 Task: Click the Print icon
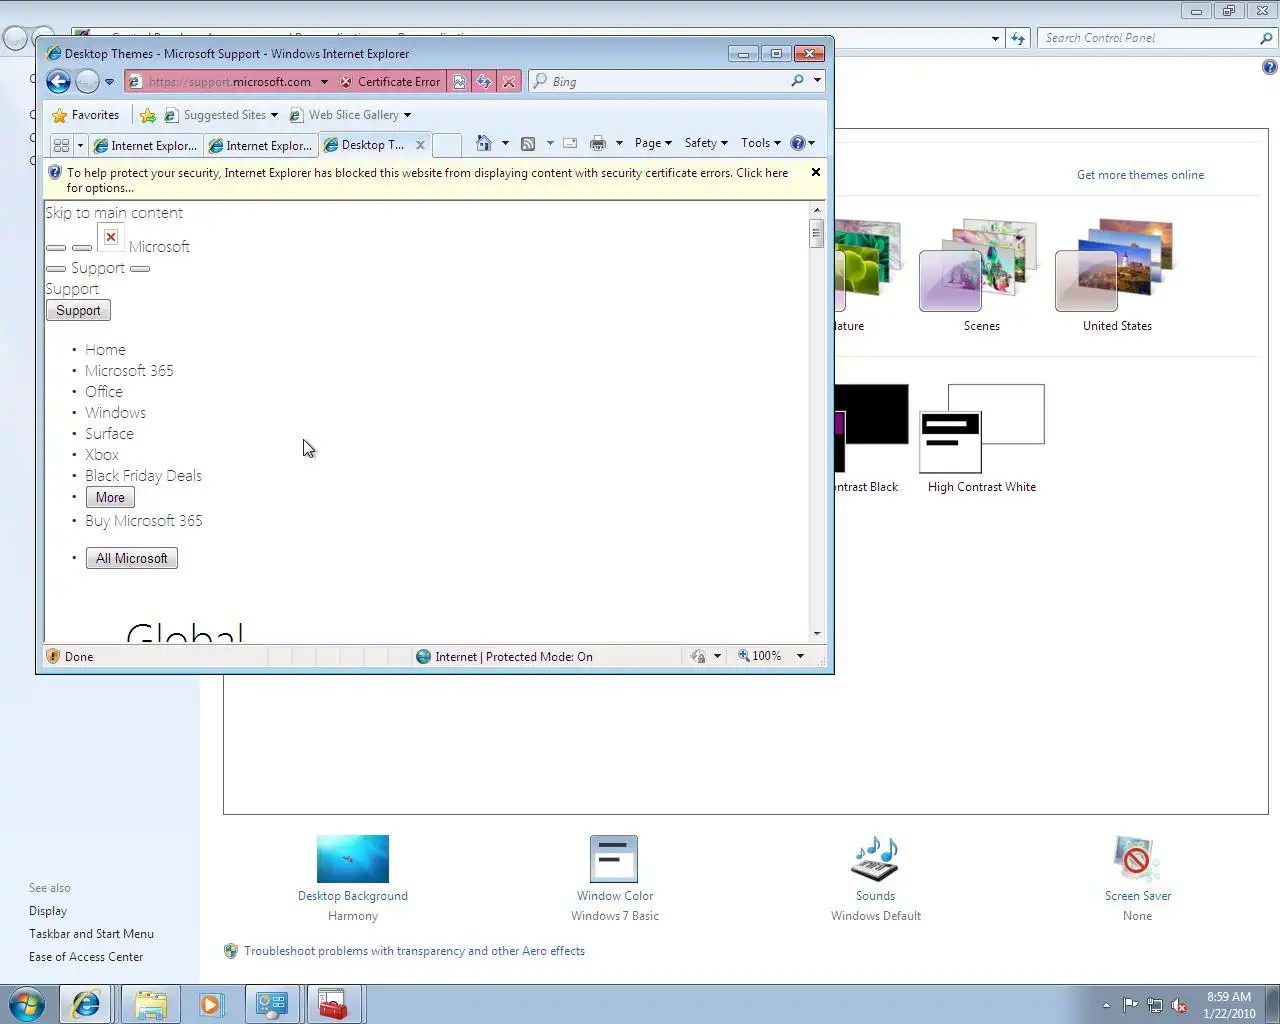(598, 143)
